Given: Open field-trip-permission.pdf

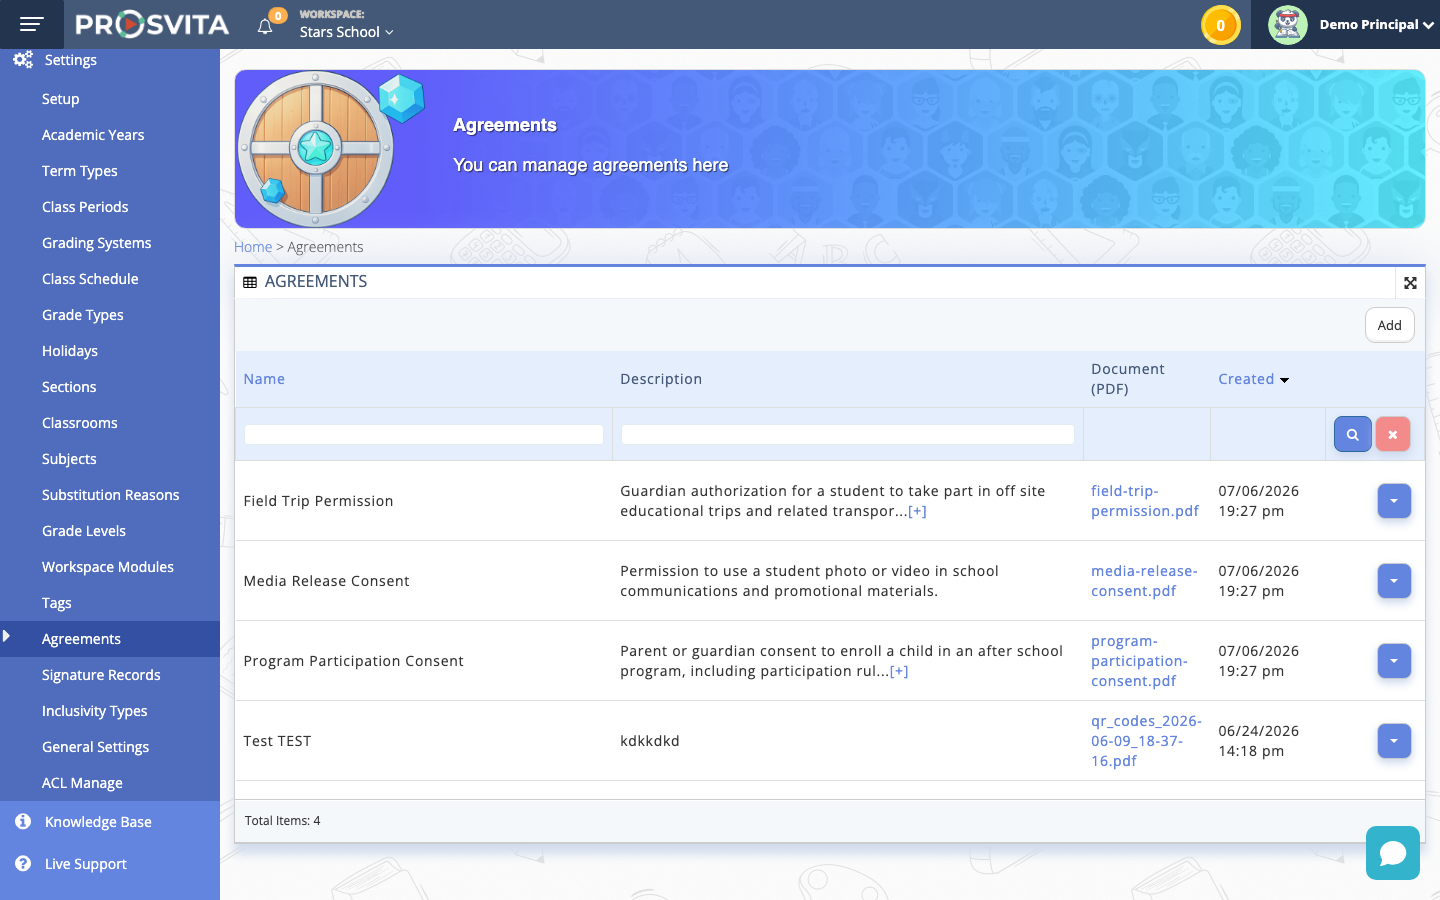Looking at the screenshot, I should [x=1145, y=501].
